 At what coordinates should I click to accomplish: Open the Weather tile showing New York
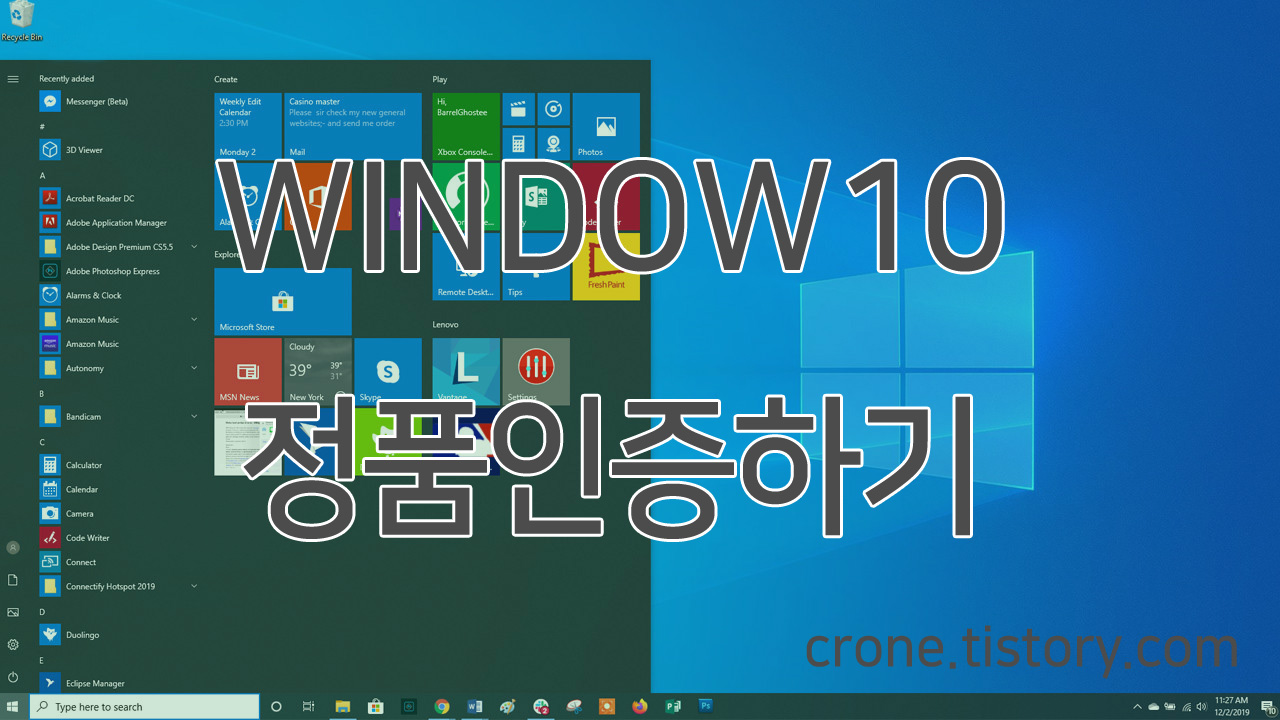[x=318, y=371]
